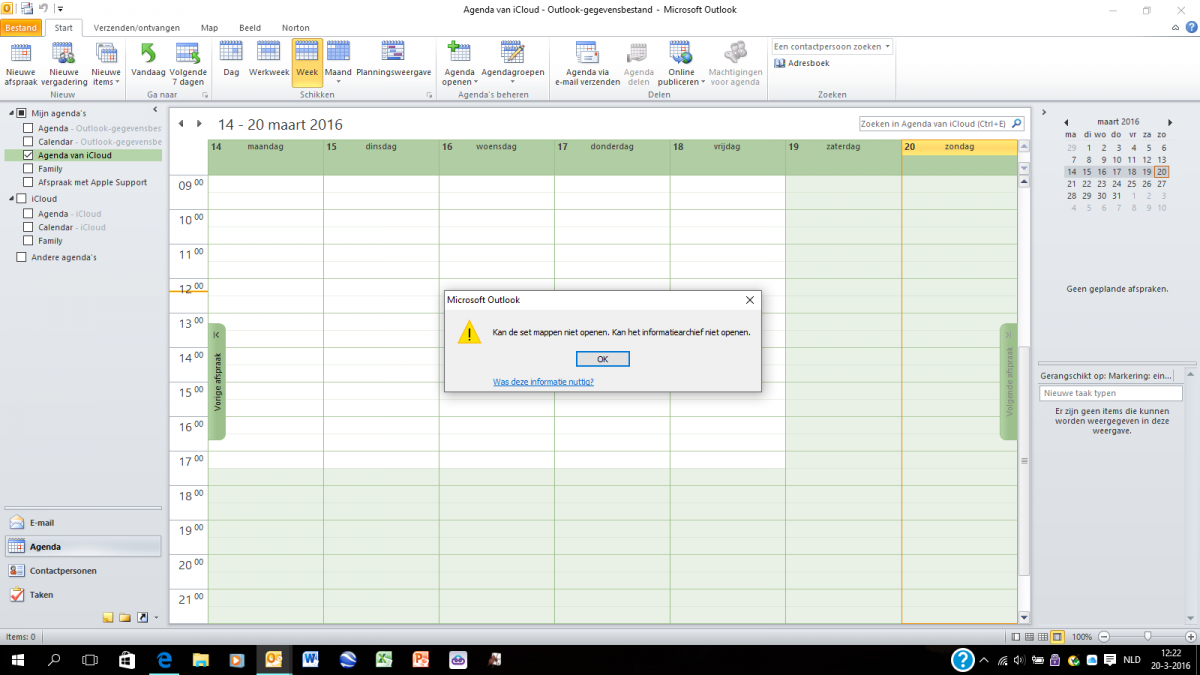This screenshot has width=1200, height=675.
Task: Click Agenda via e-mail verzenden
Action: point(587,64)
